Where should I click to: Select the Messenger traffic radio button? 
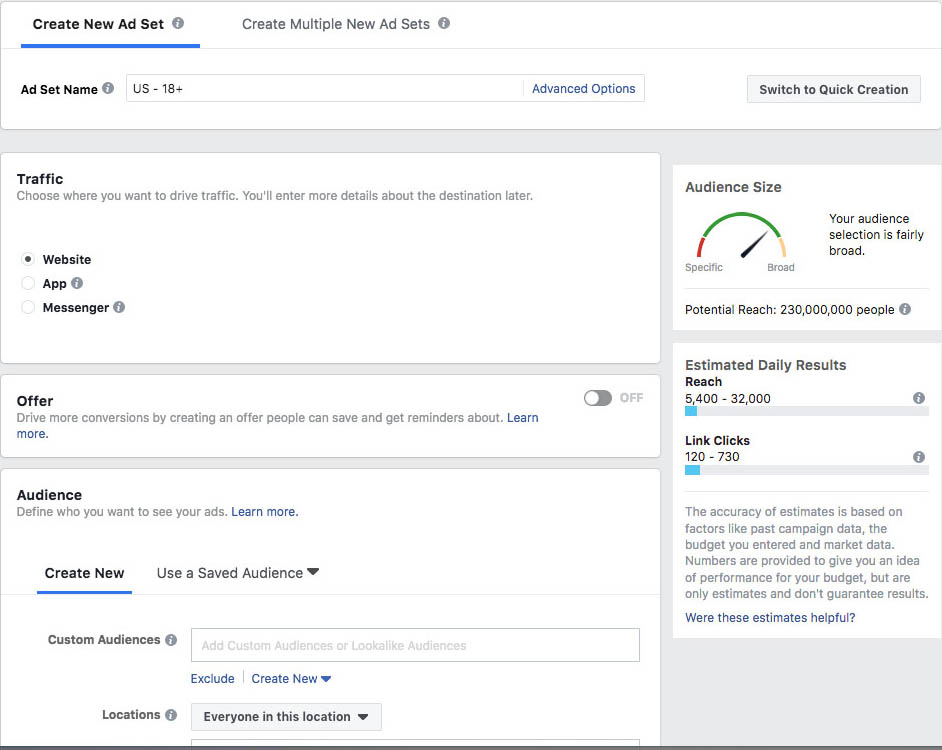[28, 308]
